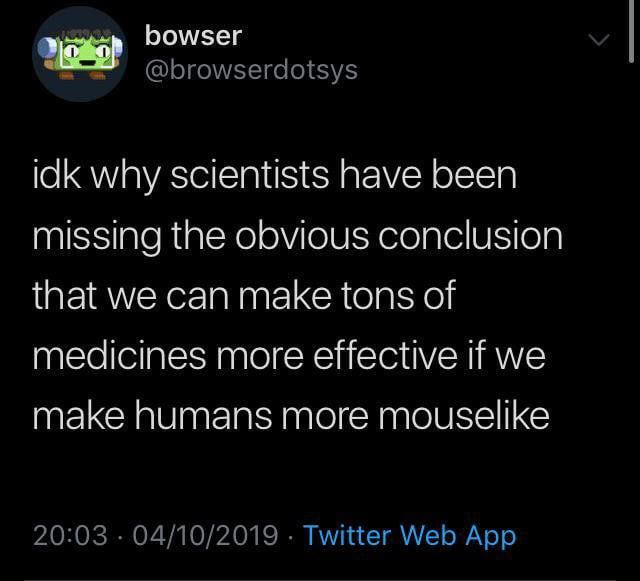
Task: Open the @browserdotsys handle
Action: pyautogui.click(x=250, y=70)
